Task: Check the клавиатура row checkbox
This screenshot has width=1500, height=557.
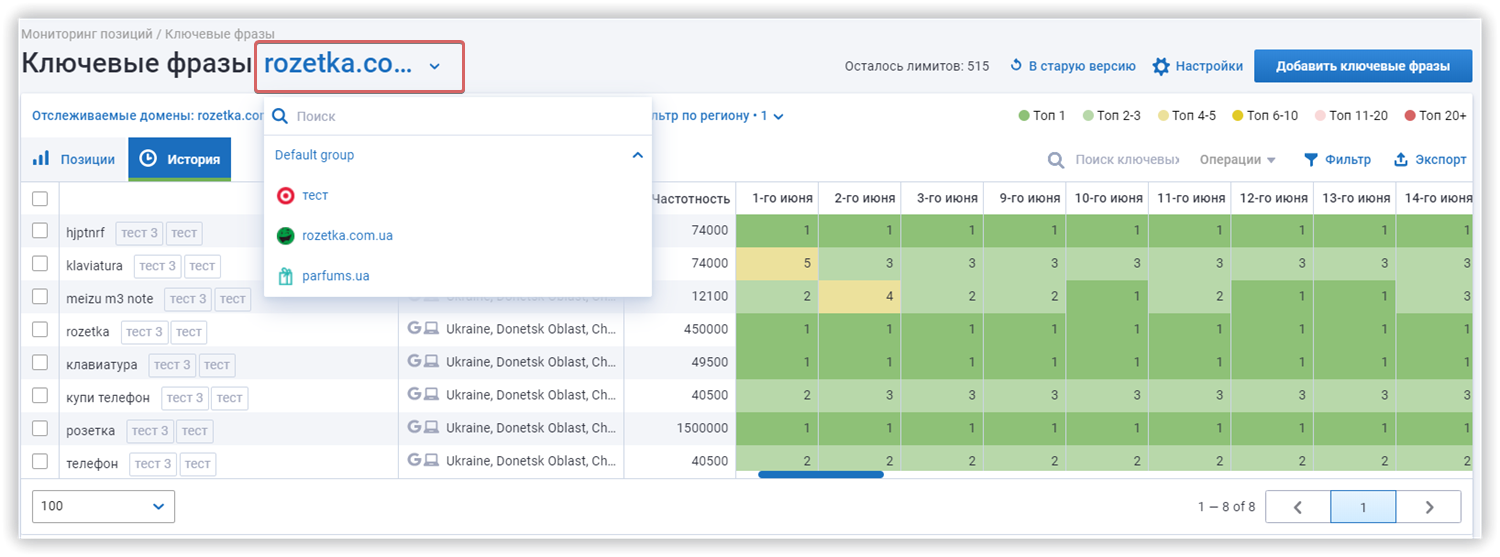Action: [x=40, y=363]
